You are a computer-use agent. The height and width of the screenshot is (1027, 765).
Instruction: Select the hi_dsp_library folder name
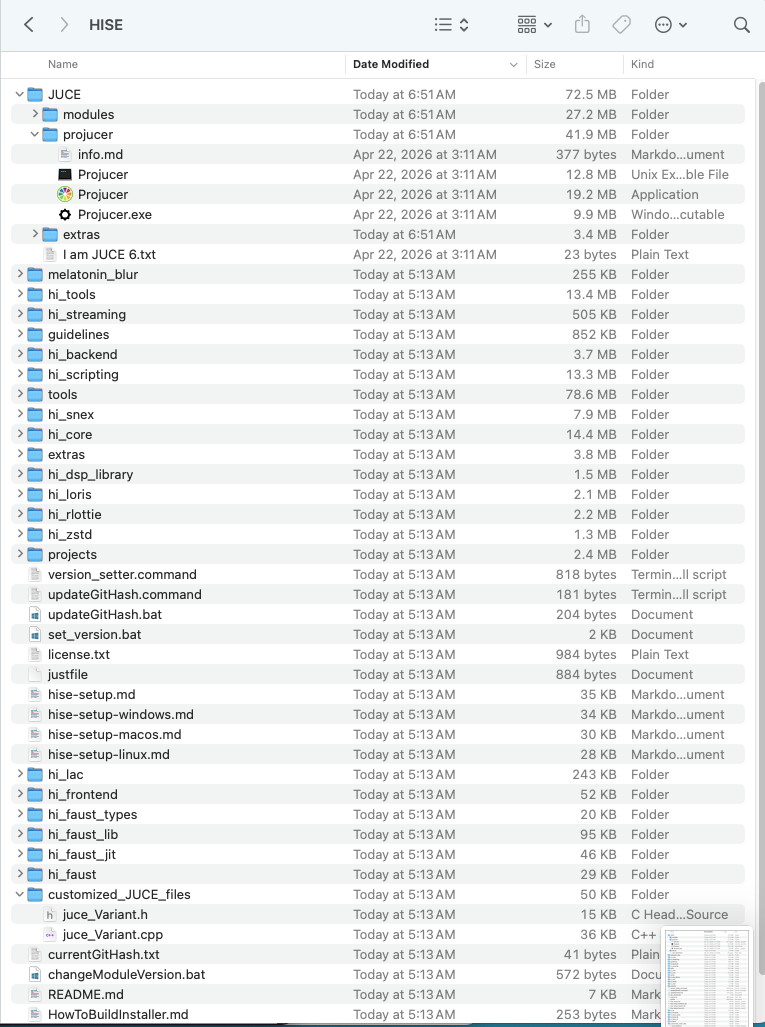click(90, 474)
